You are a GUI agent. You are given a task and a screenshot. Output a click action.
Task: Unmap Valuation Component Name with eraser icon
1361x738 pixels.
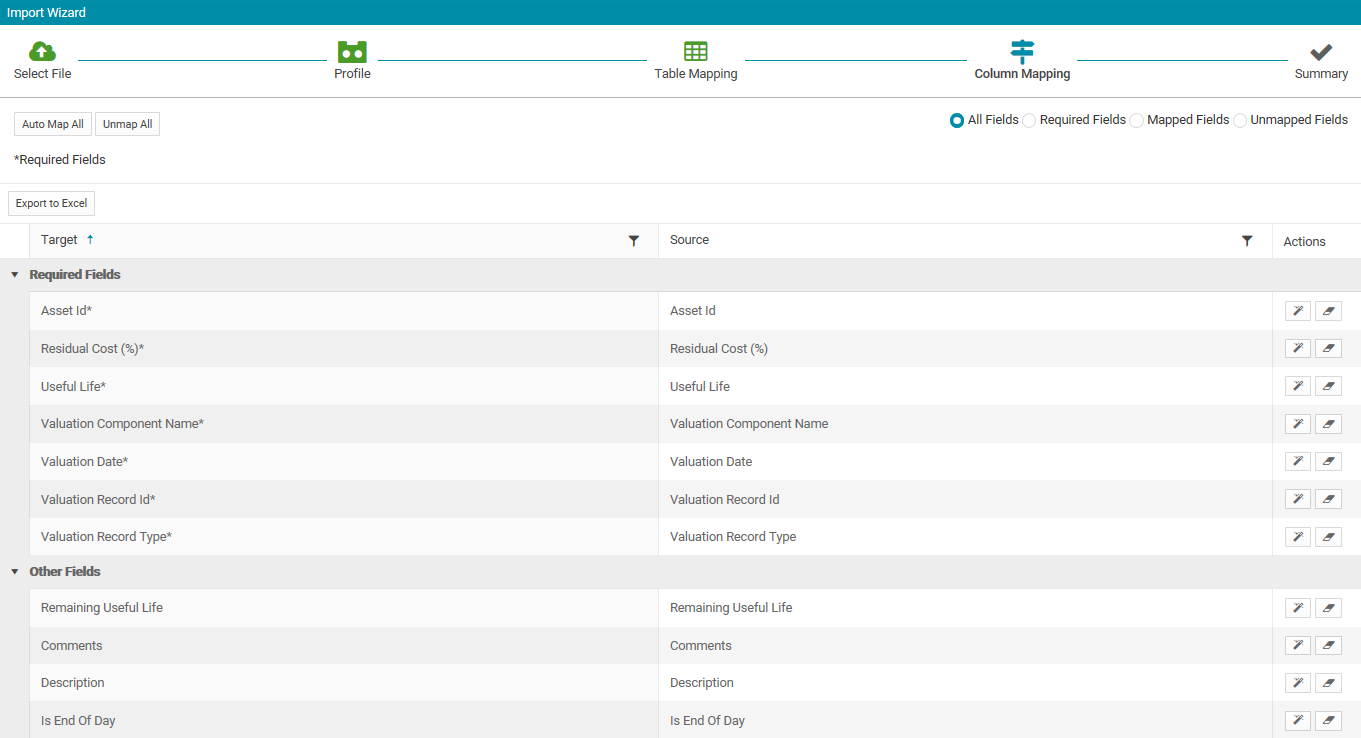pos(1328,424)
